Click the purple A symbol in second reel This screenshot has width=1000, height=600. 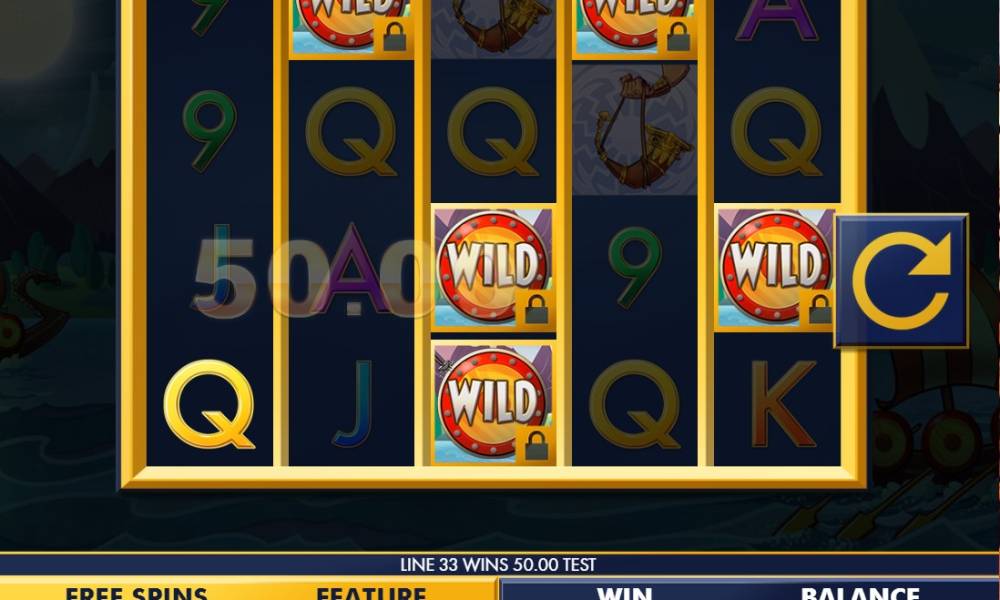click(x=351, y=268)
